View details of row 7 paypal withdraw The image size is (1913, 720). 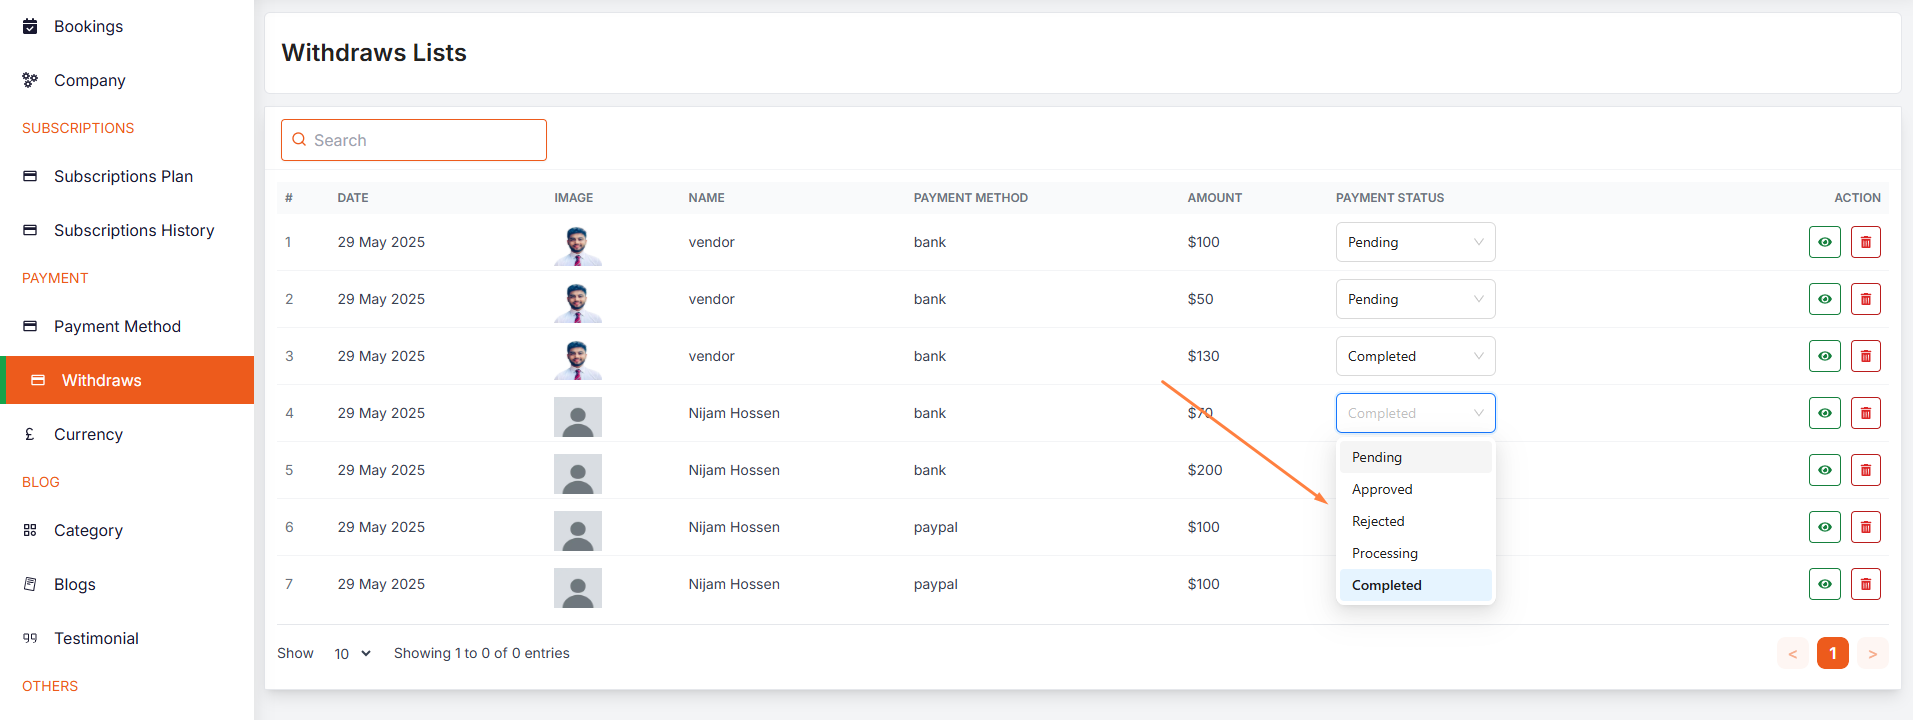click(1824, 584)
